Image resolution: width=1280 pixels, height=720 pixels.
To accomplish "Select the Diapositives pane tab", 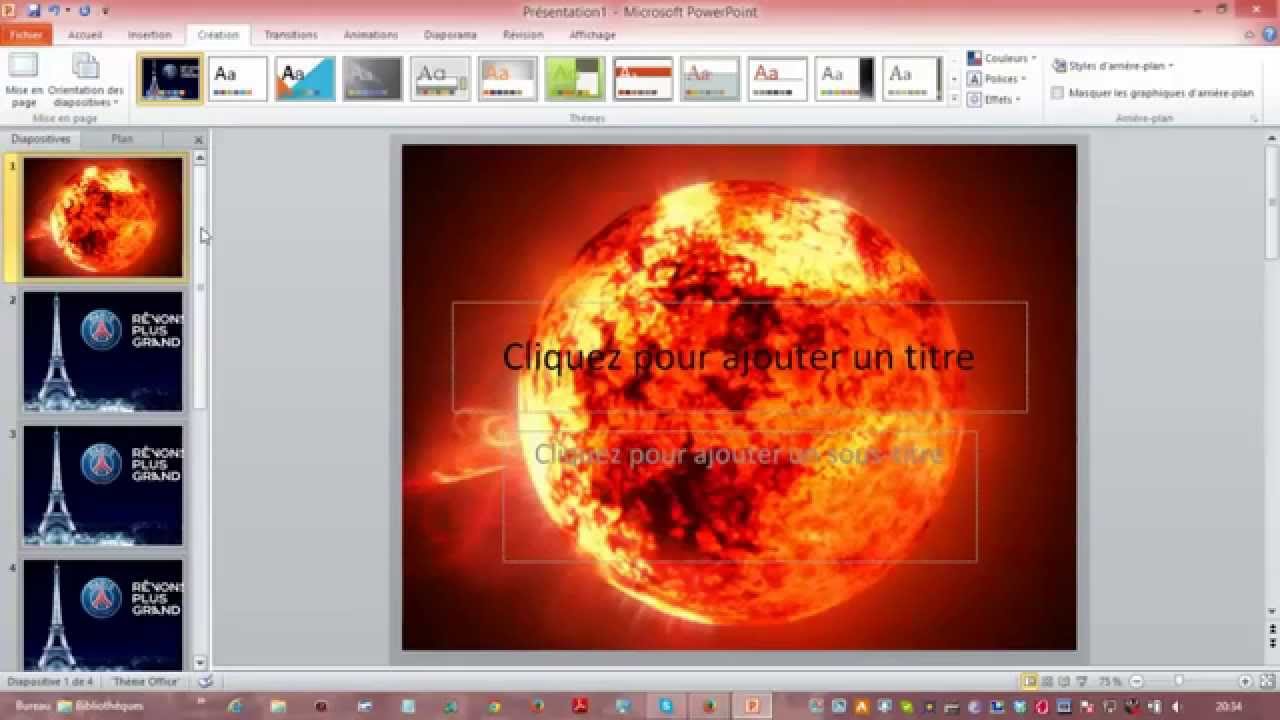I will 41,139.
